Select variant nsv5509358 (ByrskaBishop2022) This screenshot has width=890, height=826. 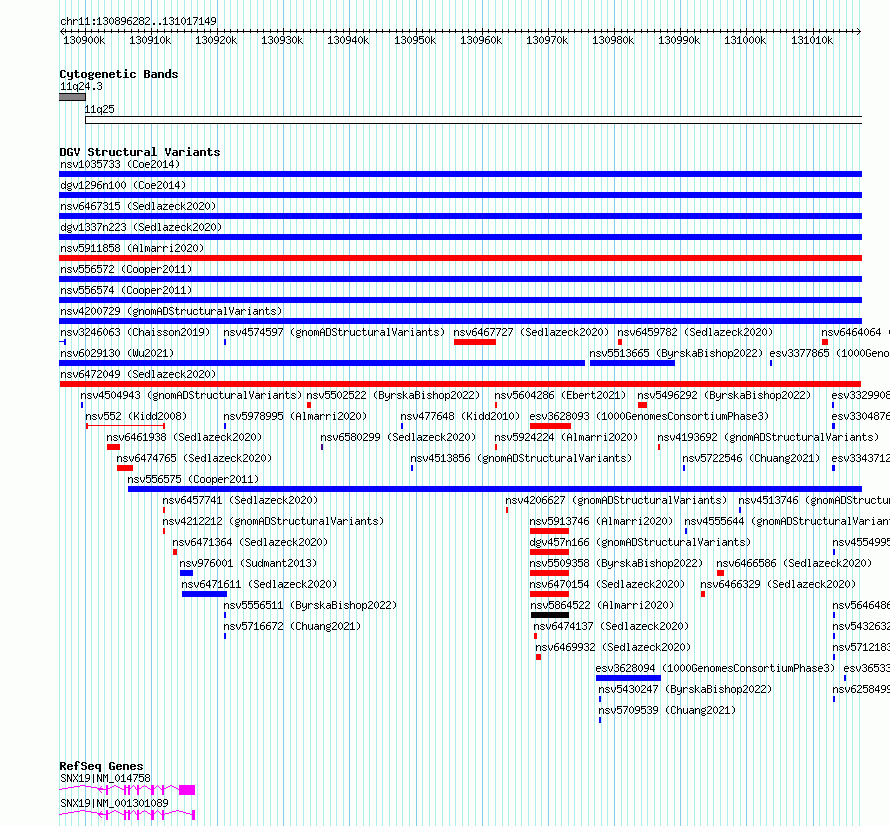549,573
